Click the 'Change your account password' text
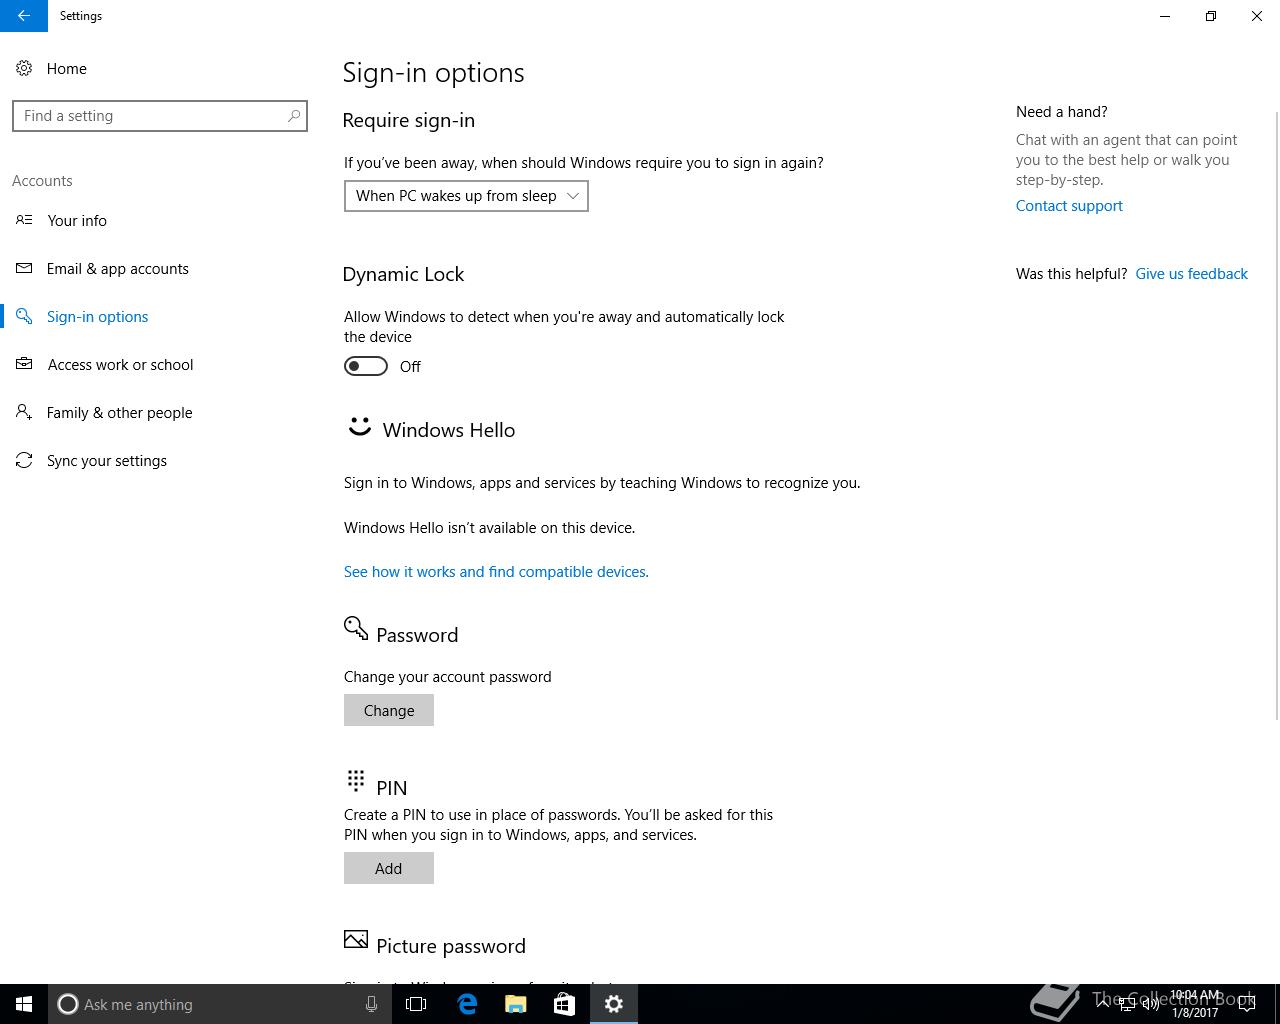Image resolution: width=1280 pixels, height=1024 pixels. pos(448,677)
